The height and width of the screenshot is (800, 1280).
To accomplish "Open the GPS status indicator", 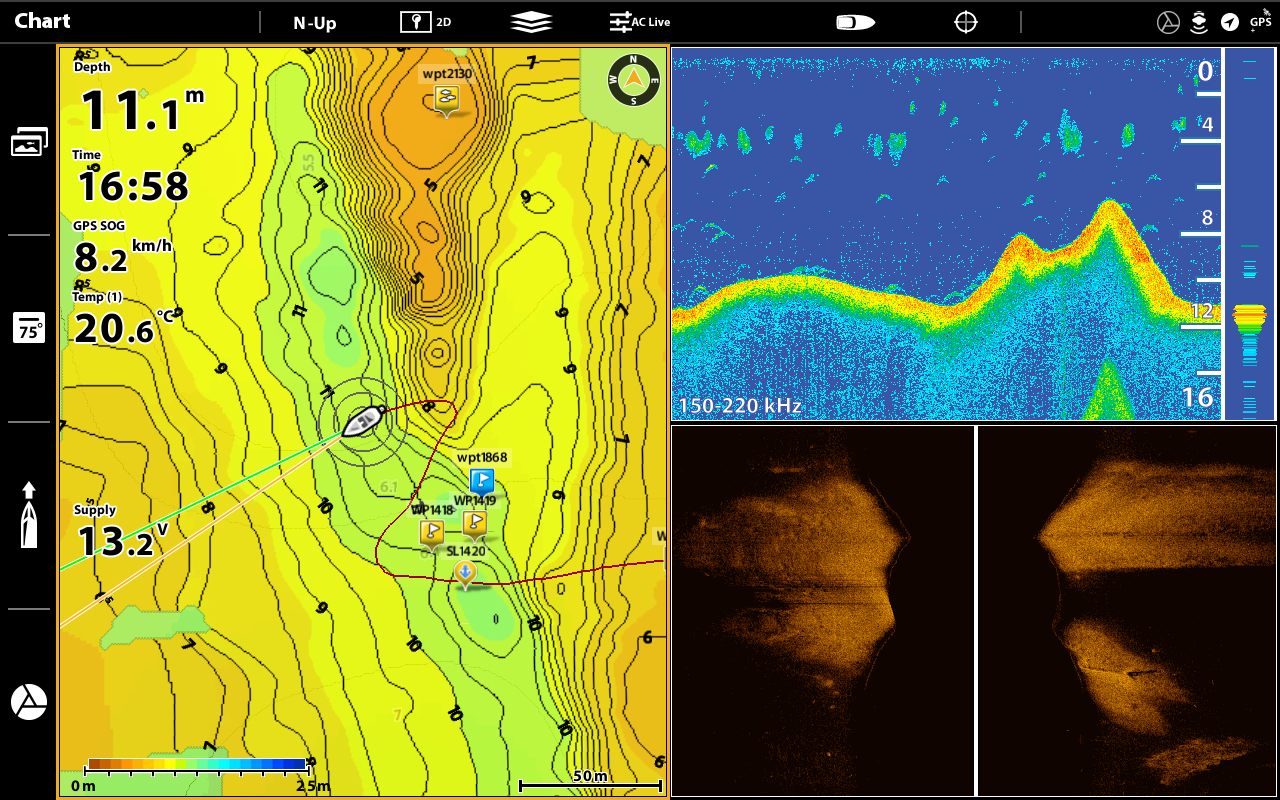I will click(1260, 21).
